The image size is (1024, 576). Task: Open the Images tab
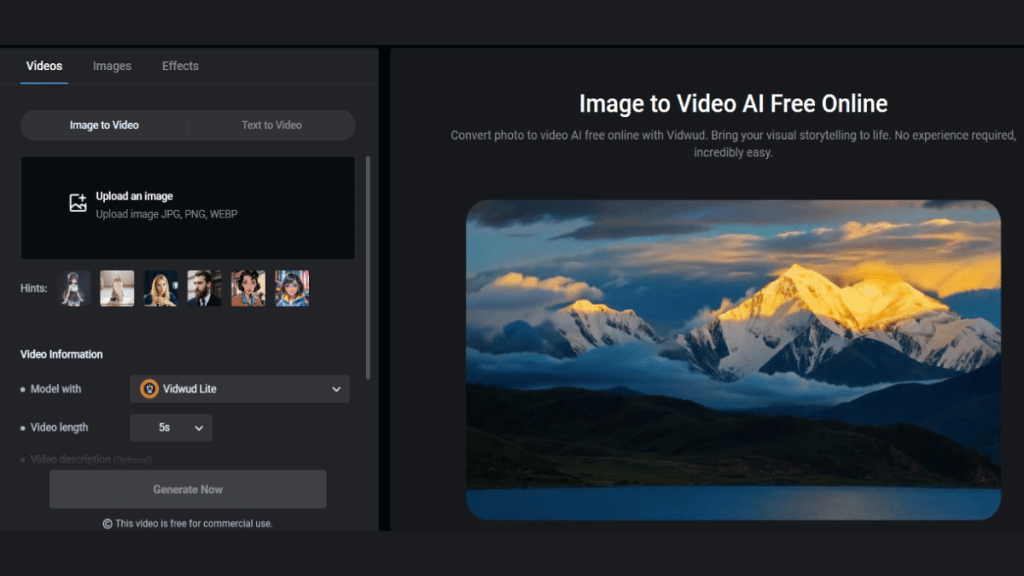112,66
